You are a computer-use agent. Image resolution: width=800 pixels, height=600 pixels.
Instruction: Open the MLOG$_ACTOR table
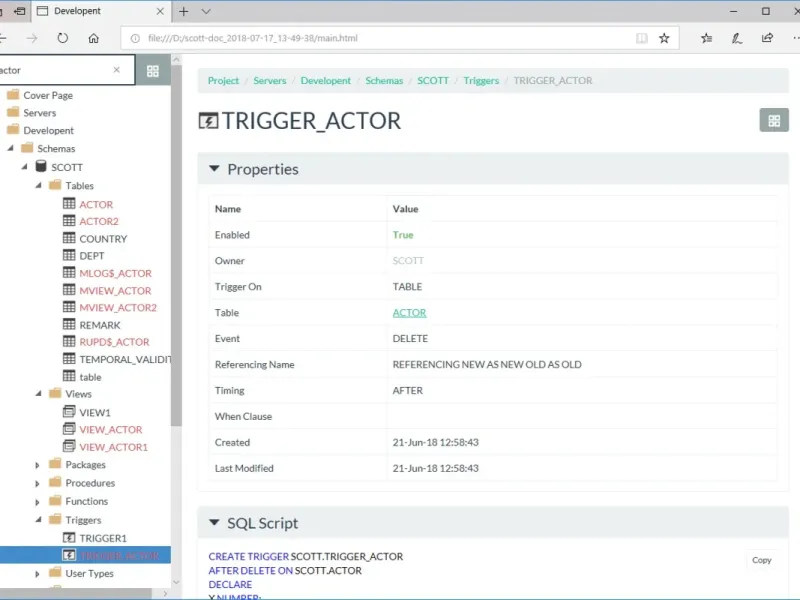point(115,273)
